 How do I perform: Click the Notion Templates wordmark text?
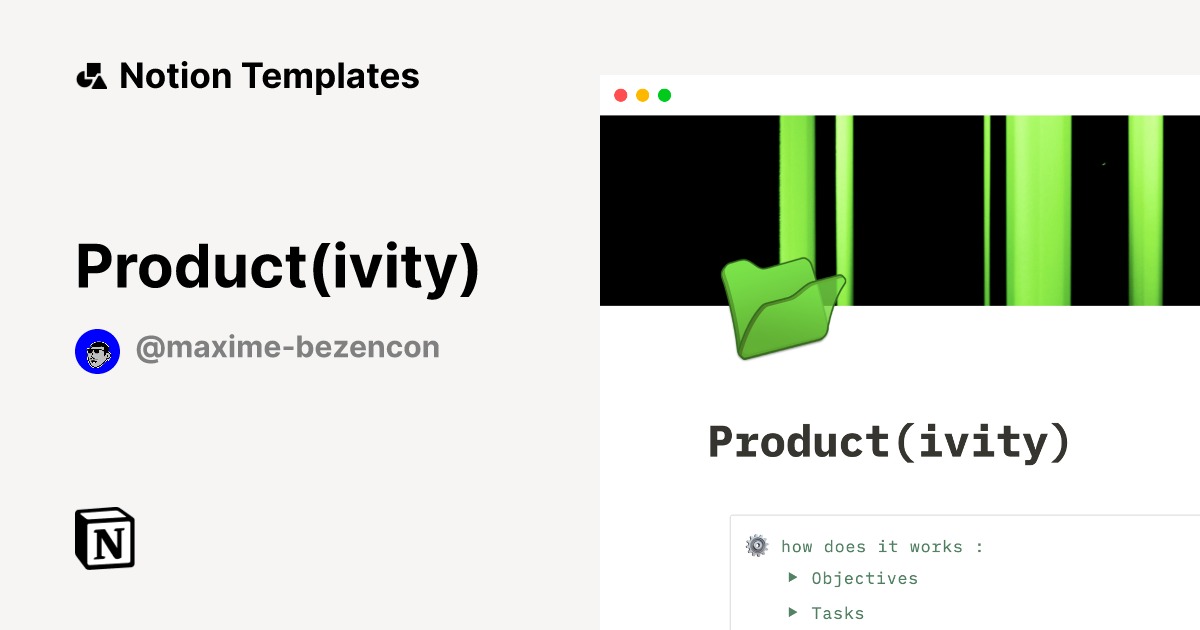pyautogui.click(x=270, y=75)
